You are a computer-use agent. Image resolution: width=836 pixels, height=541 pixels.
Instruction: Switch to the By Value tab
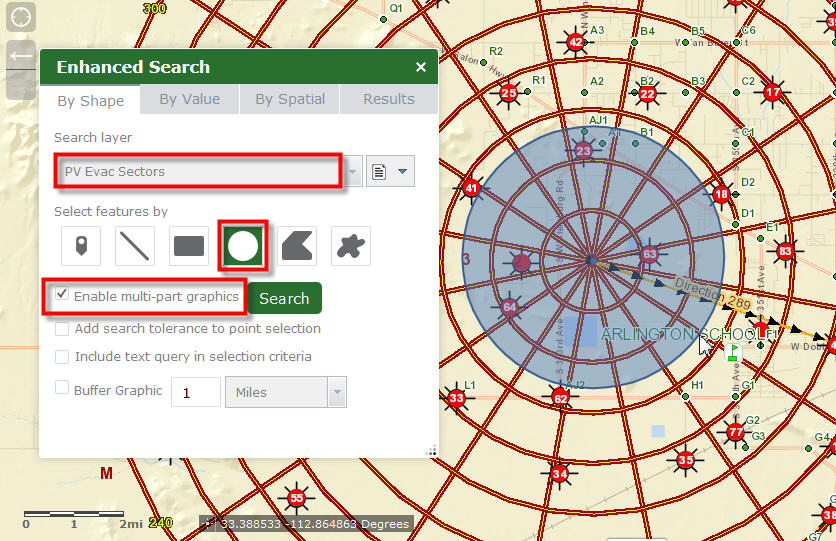pos(190,99)
